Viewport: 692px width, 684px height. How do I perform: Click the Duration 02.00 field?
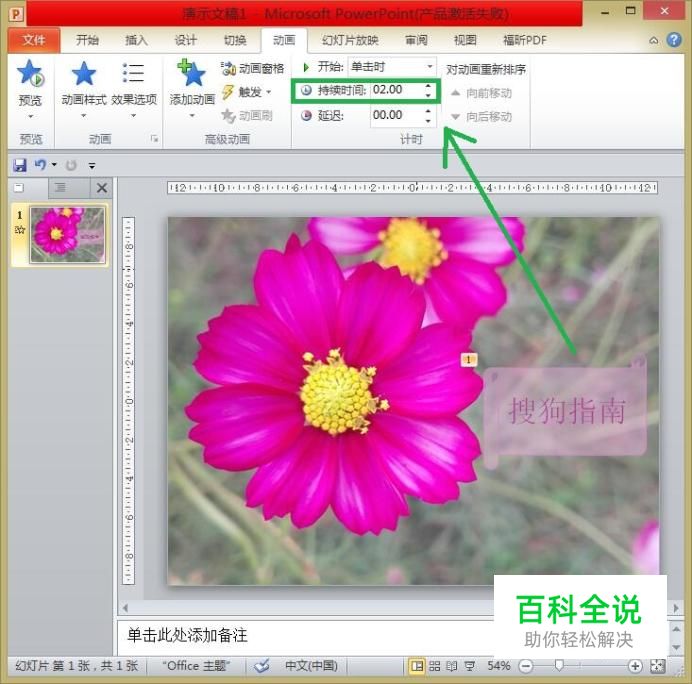[x=396, y=90]
